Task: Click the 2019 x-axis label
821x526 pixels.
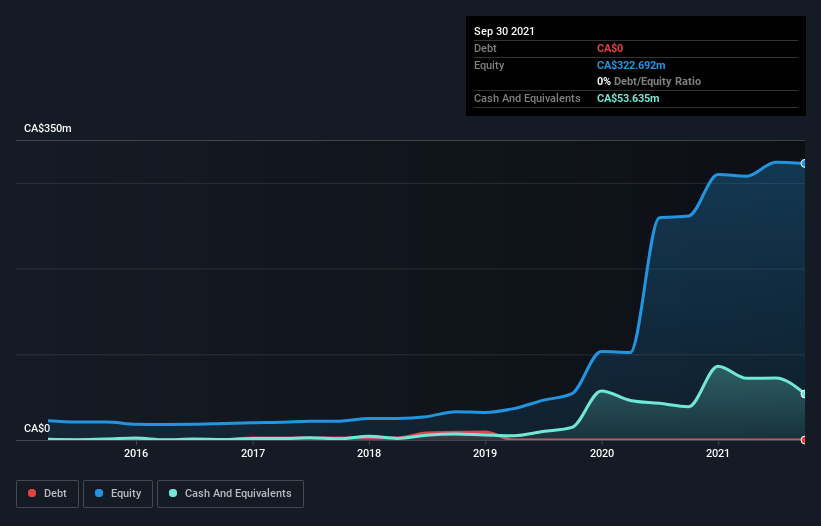Action: [485, 453]
